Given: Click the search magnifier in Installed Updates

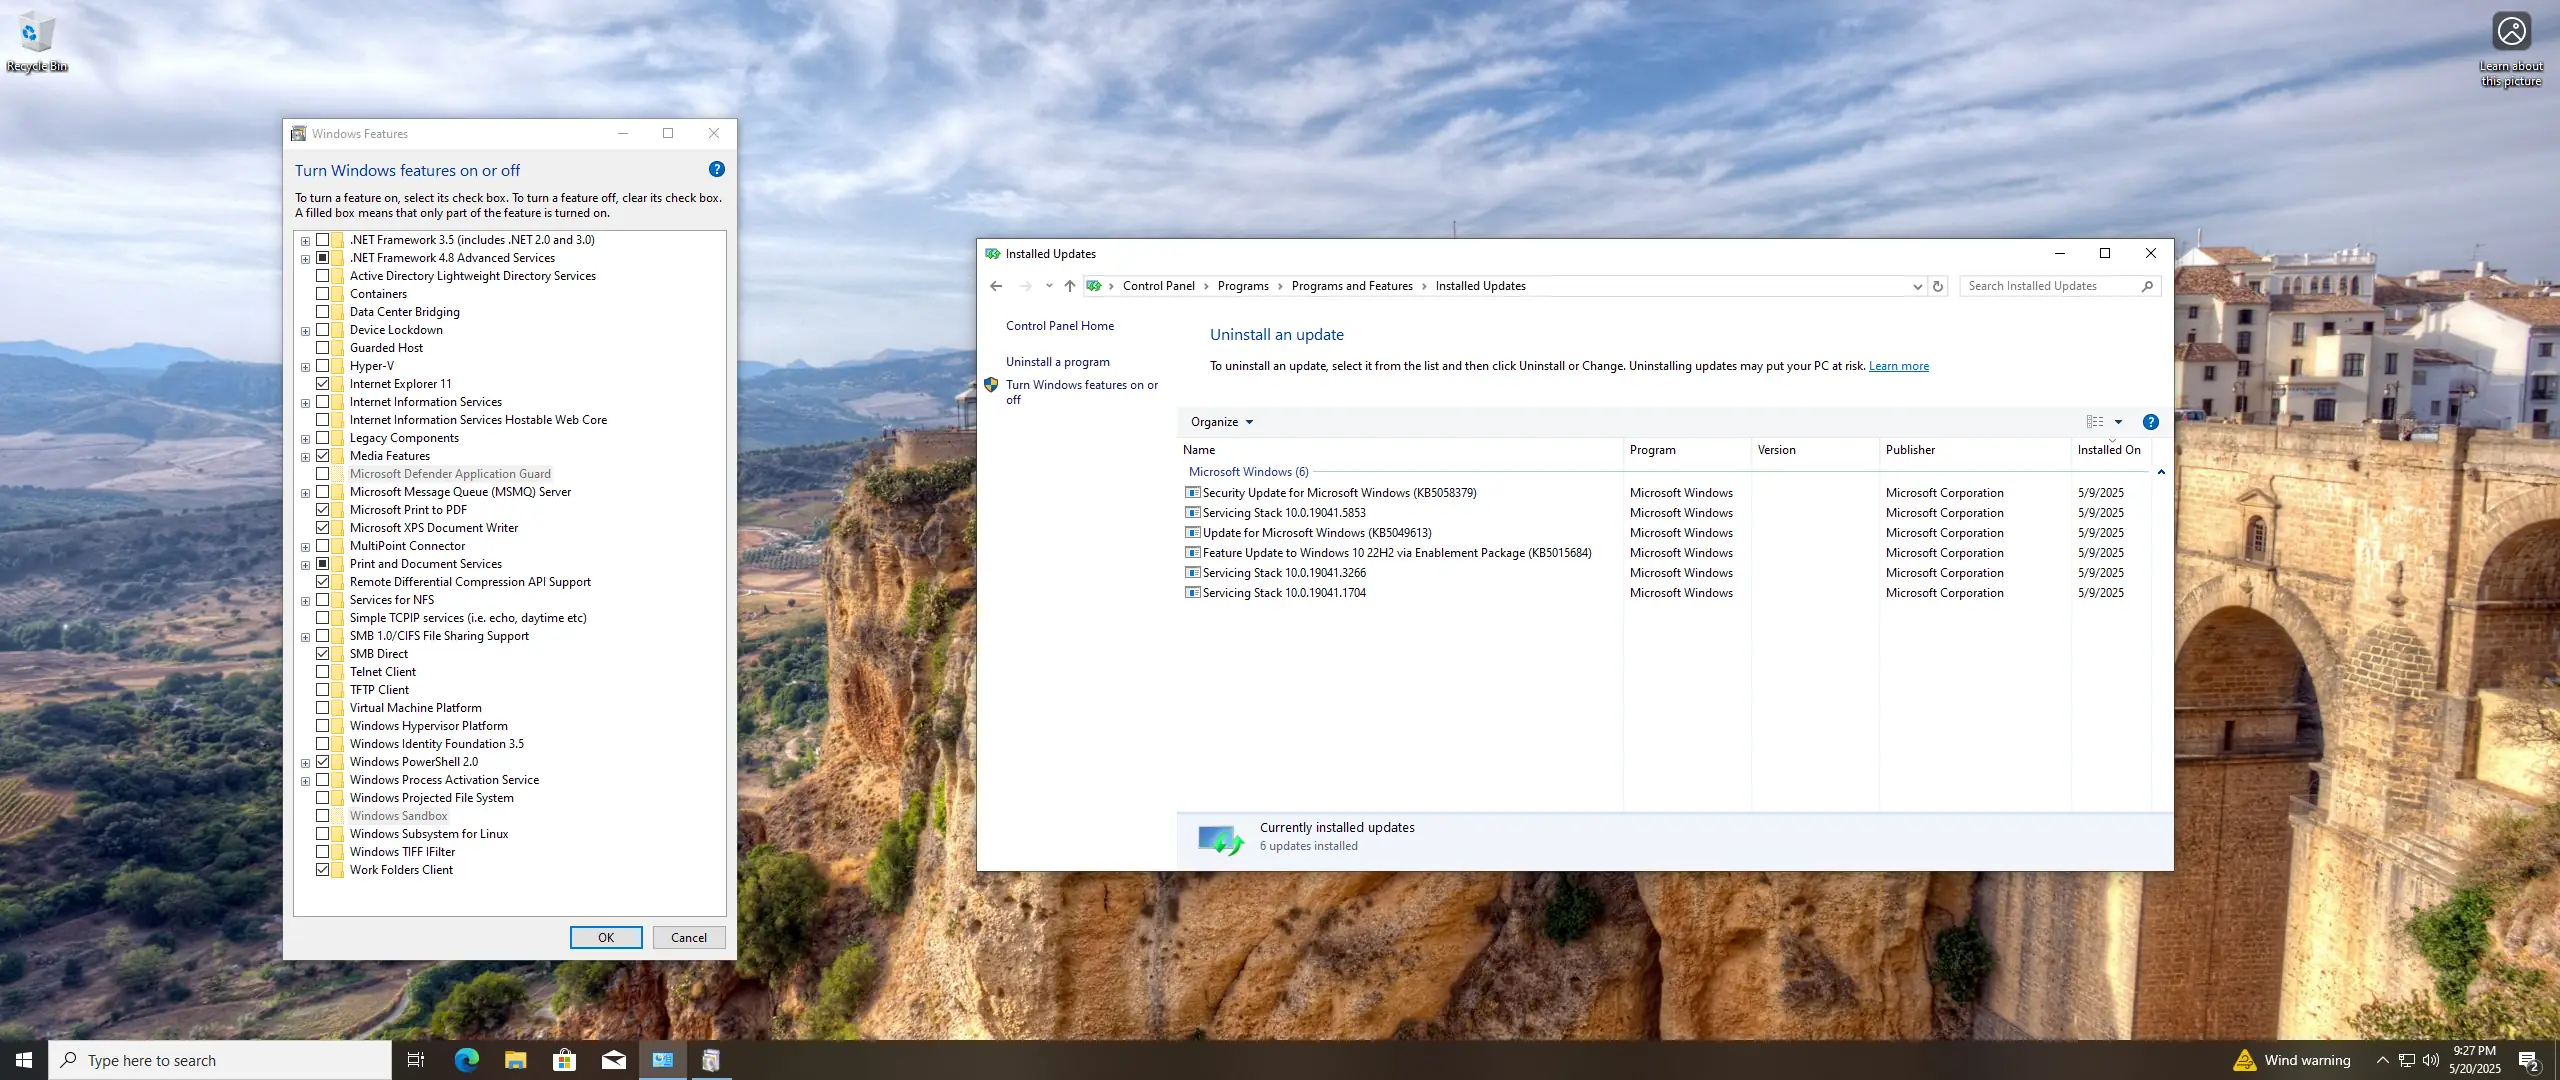Looking at the screenshot, I should (x=2147, y=286).
